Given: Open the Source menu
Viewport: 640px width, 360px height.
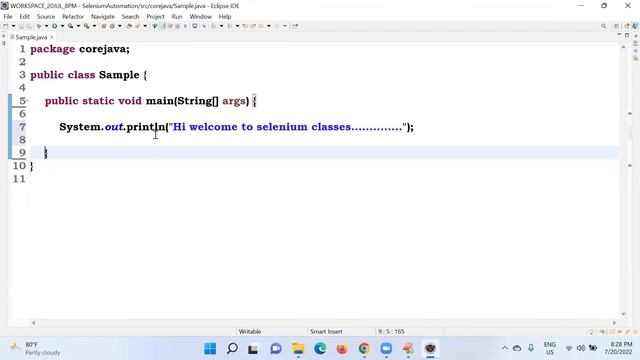Looking at the screenshot, I should coord(46,16).
